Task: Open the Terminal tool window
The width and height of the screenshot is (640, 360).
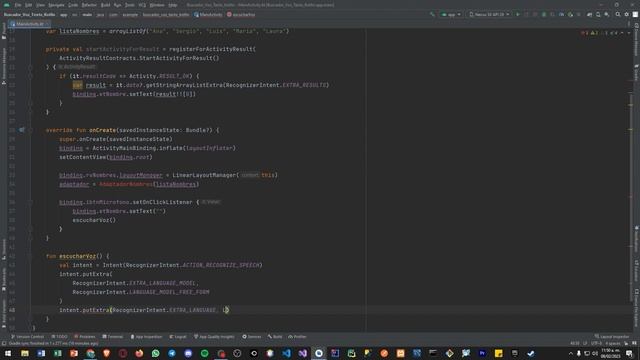Action: 113,337
